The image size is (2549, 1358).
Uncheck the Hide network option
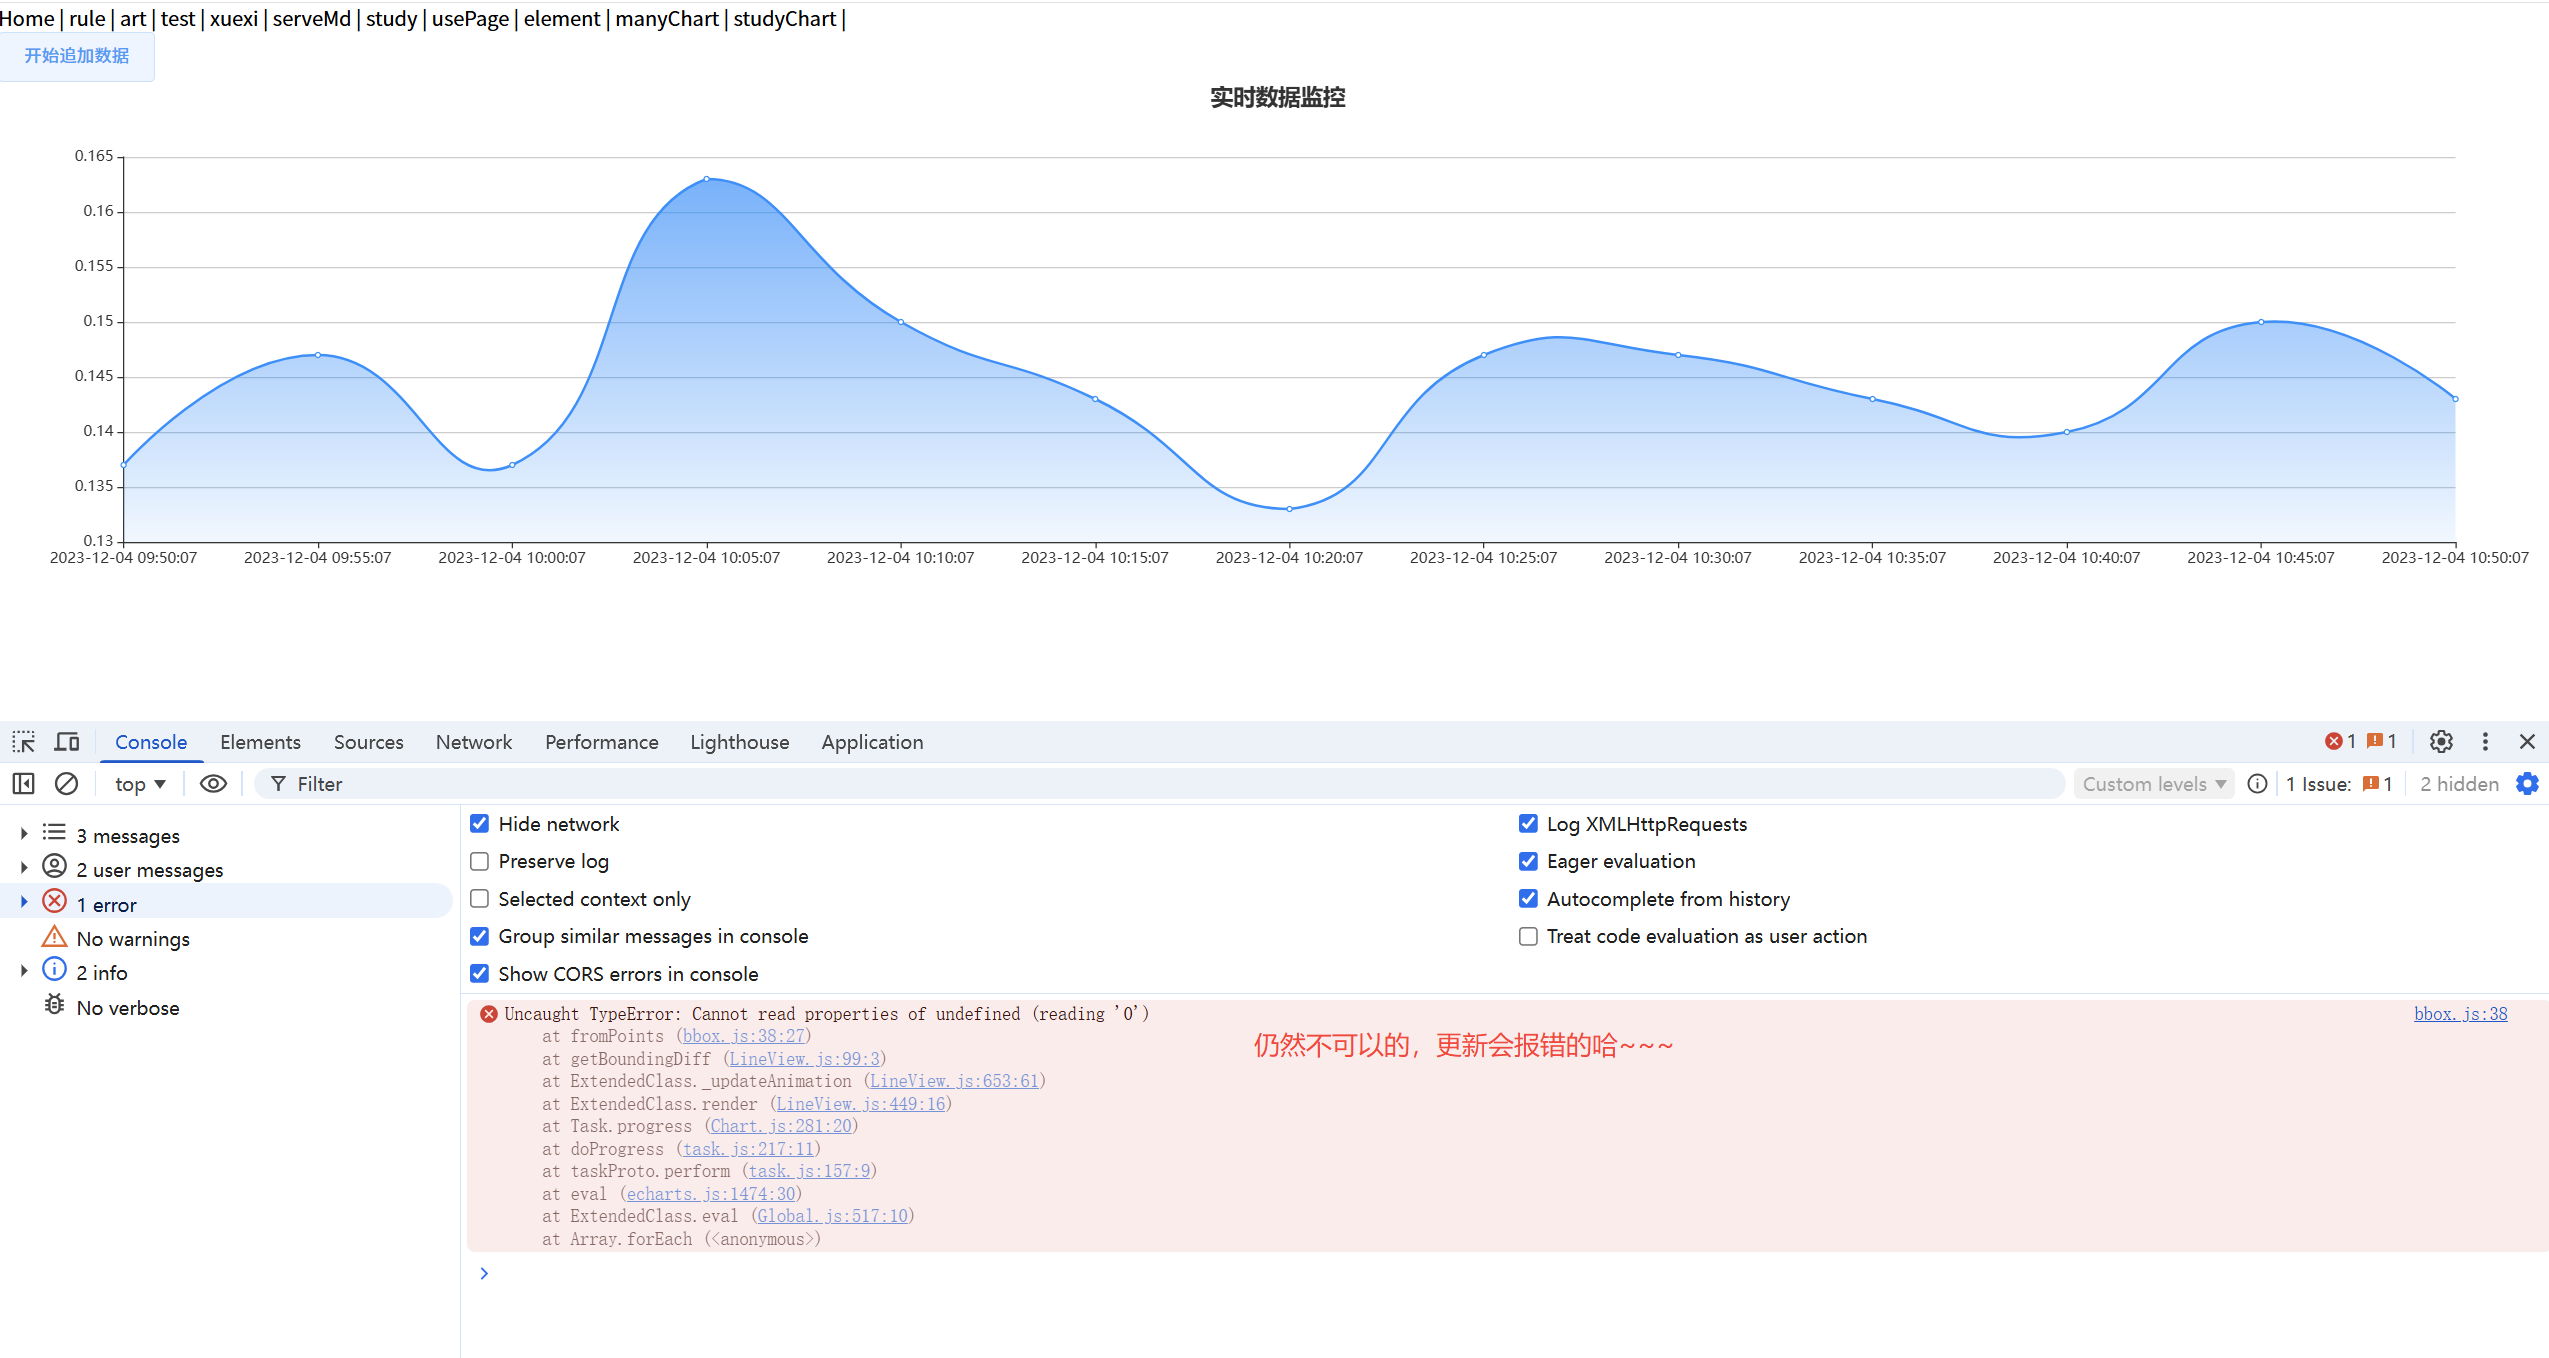click(x=480, y=824)
